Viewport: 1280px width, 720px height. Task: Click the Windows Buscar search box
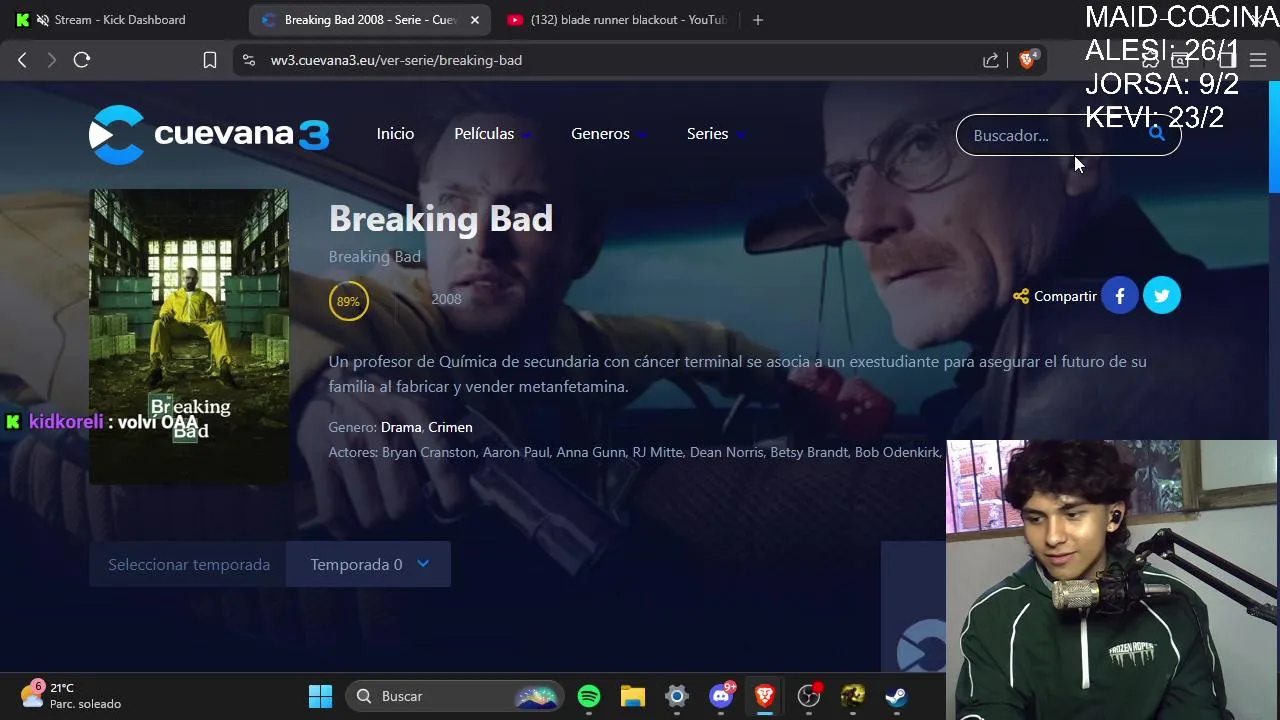455,696
